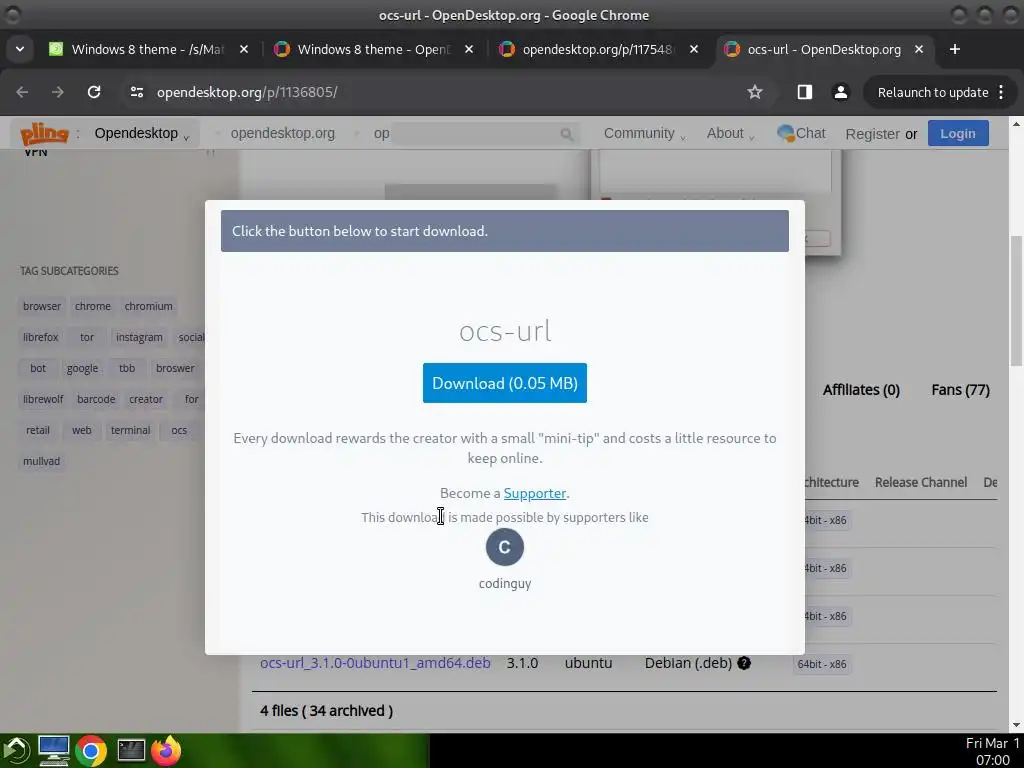Open the Supporter link
The height and width of the screenshot is (768, 1024).
tap(534, 493)
